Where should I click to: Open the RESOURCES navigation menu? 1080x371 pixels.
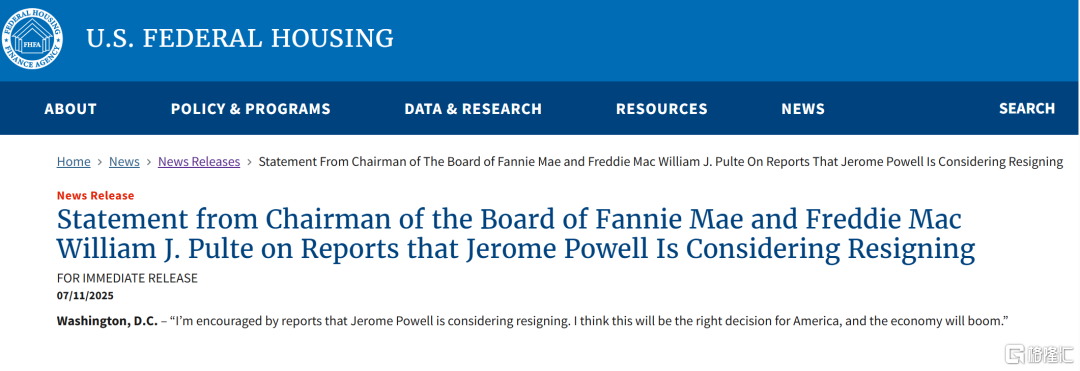[x=662, y=109]
